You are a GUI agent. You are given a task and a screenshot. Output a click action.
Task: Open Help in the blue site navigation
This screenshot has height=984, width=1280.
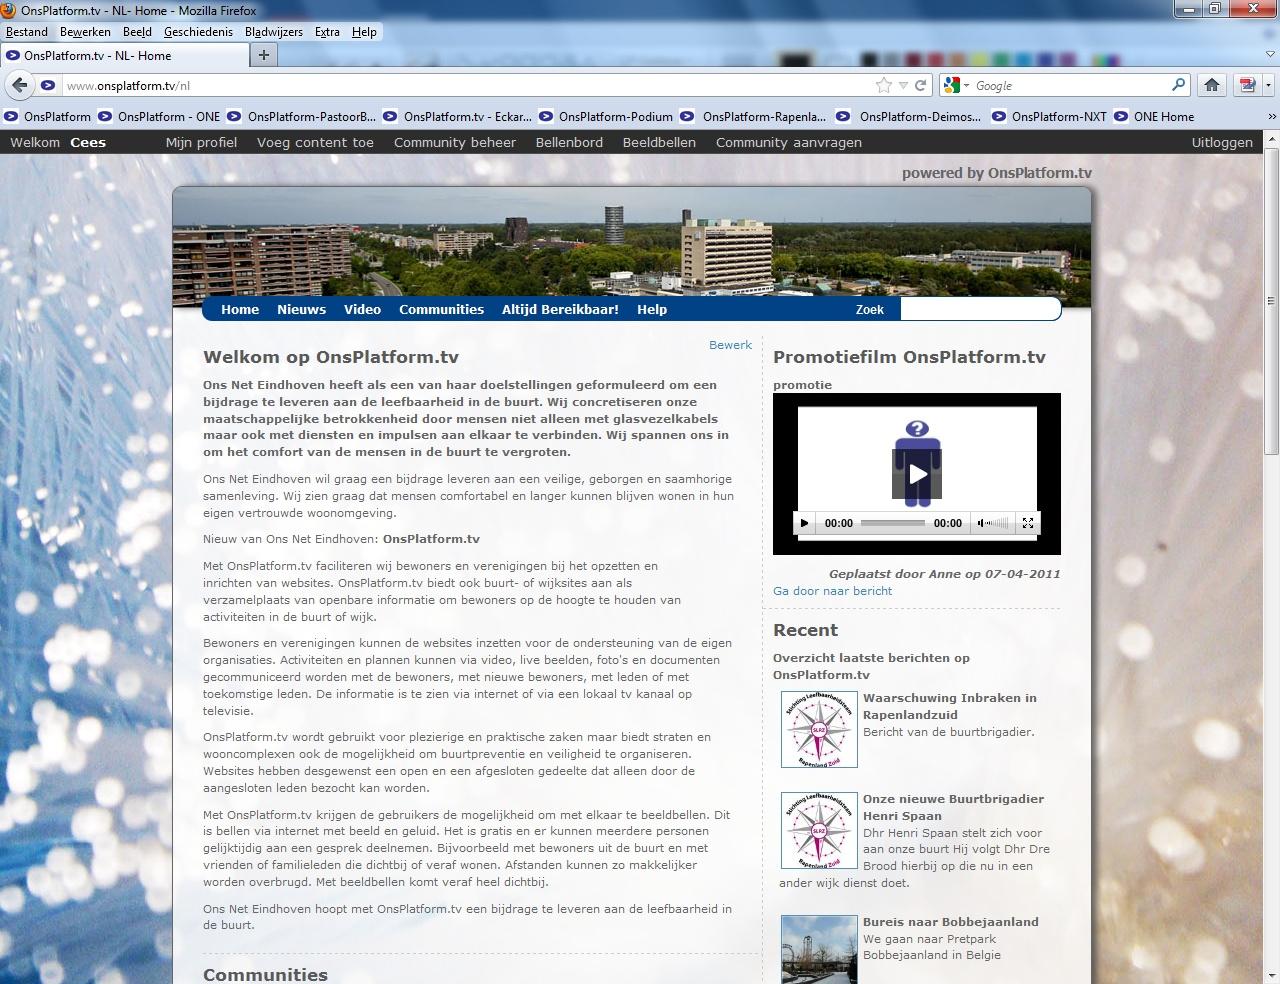click(x=652, y=309)
